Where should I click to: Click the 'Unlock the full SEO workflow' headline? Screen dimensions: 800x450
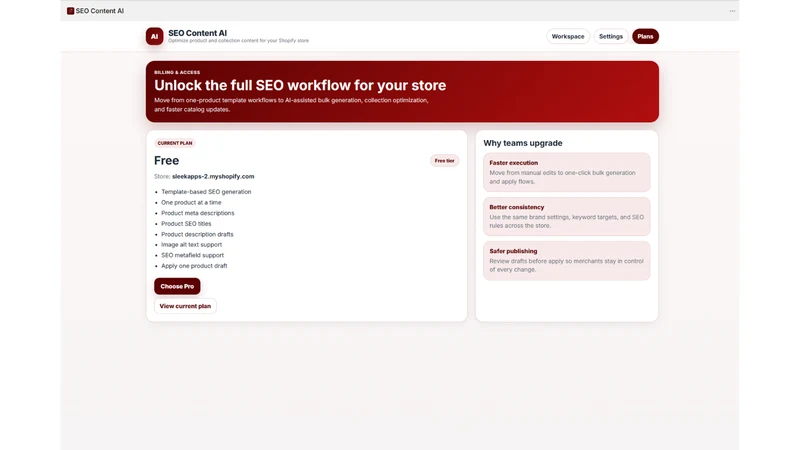(300, 85)
